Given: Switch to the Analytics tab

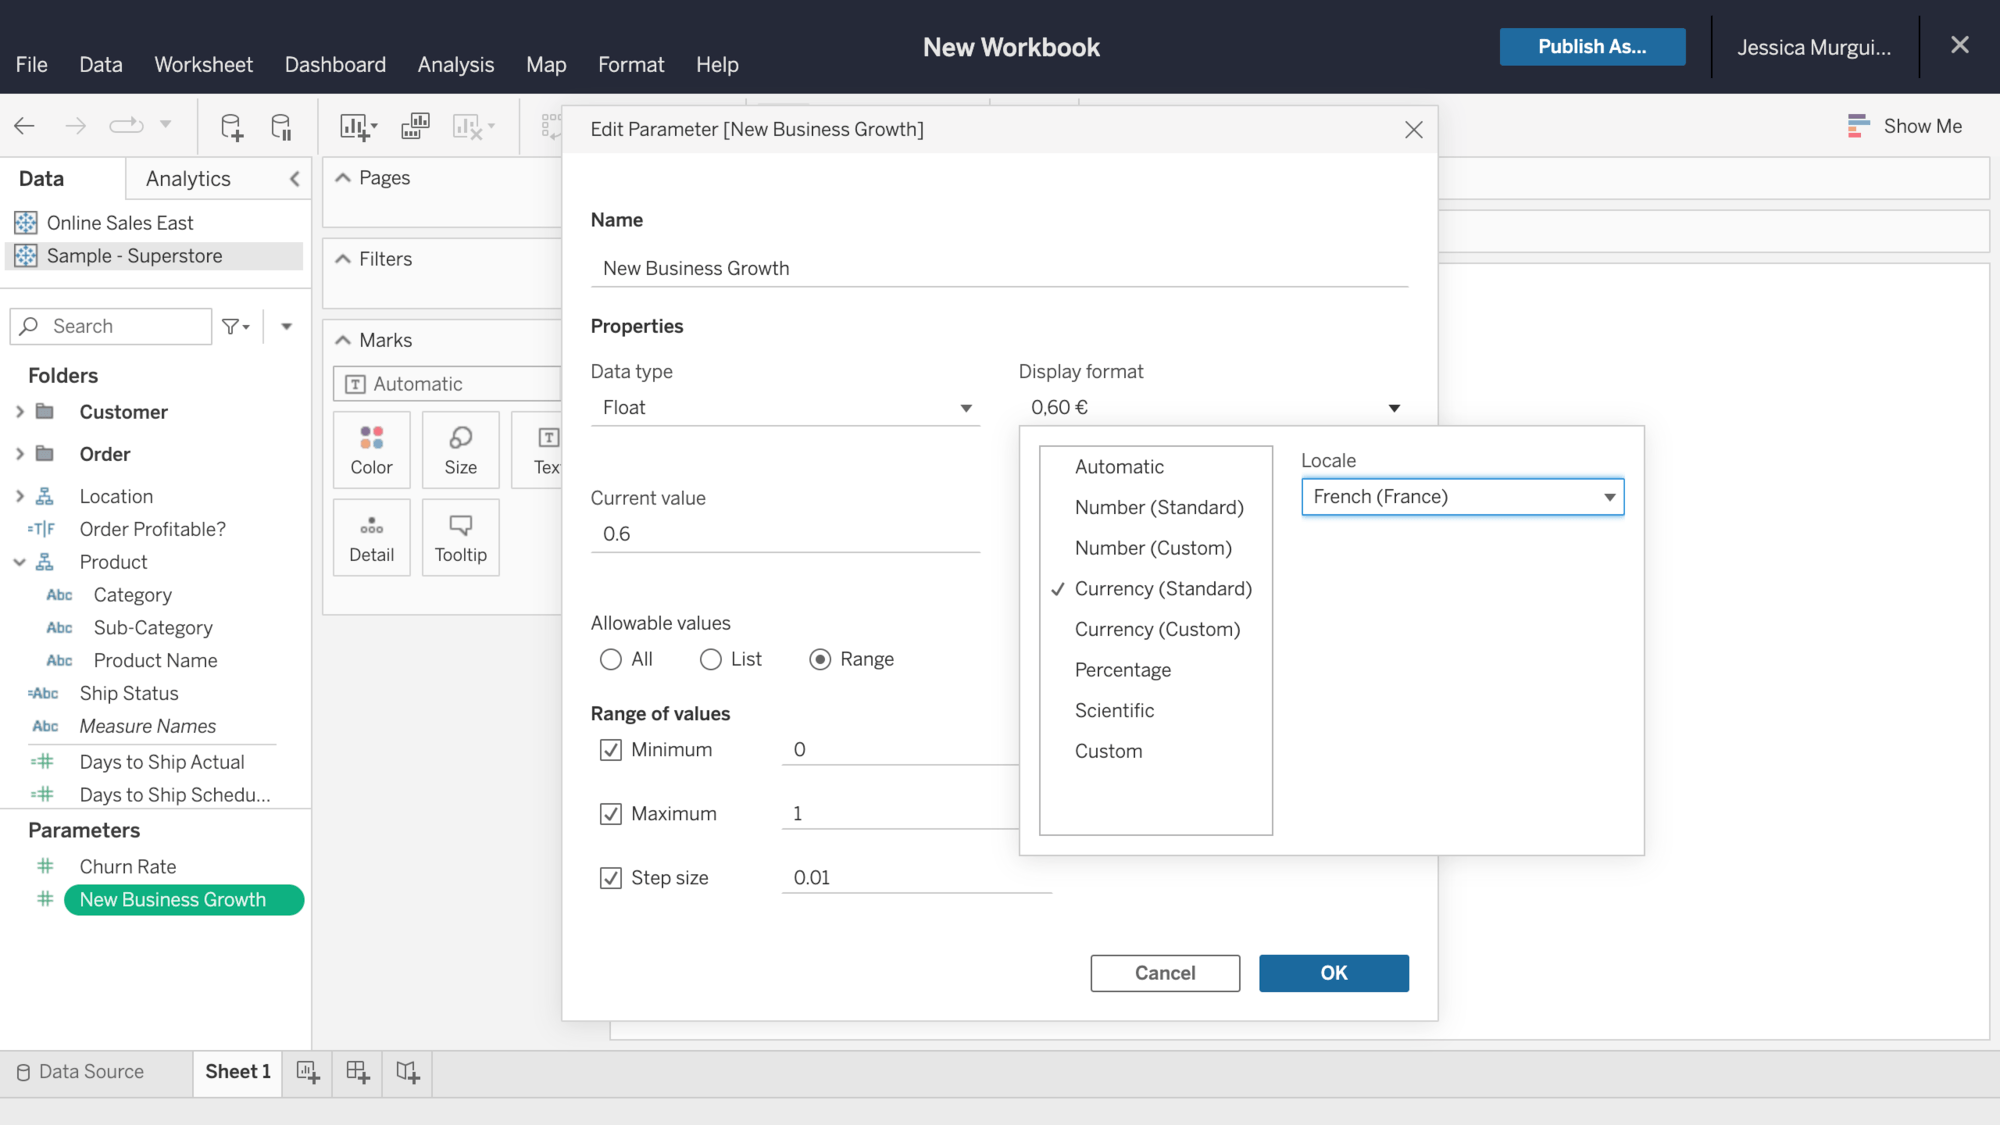Looking at the screenshot, I should pos(188,179).
